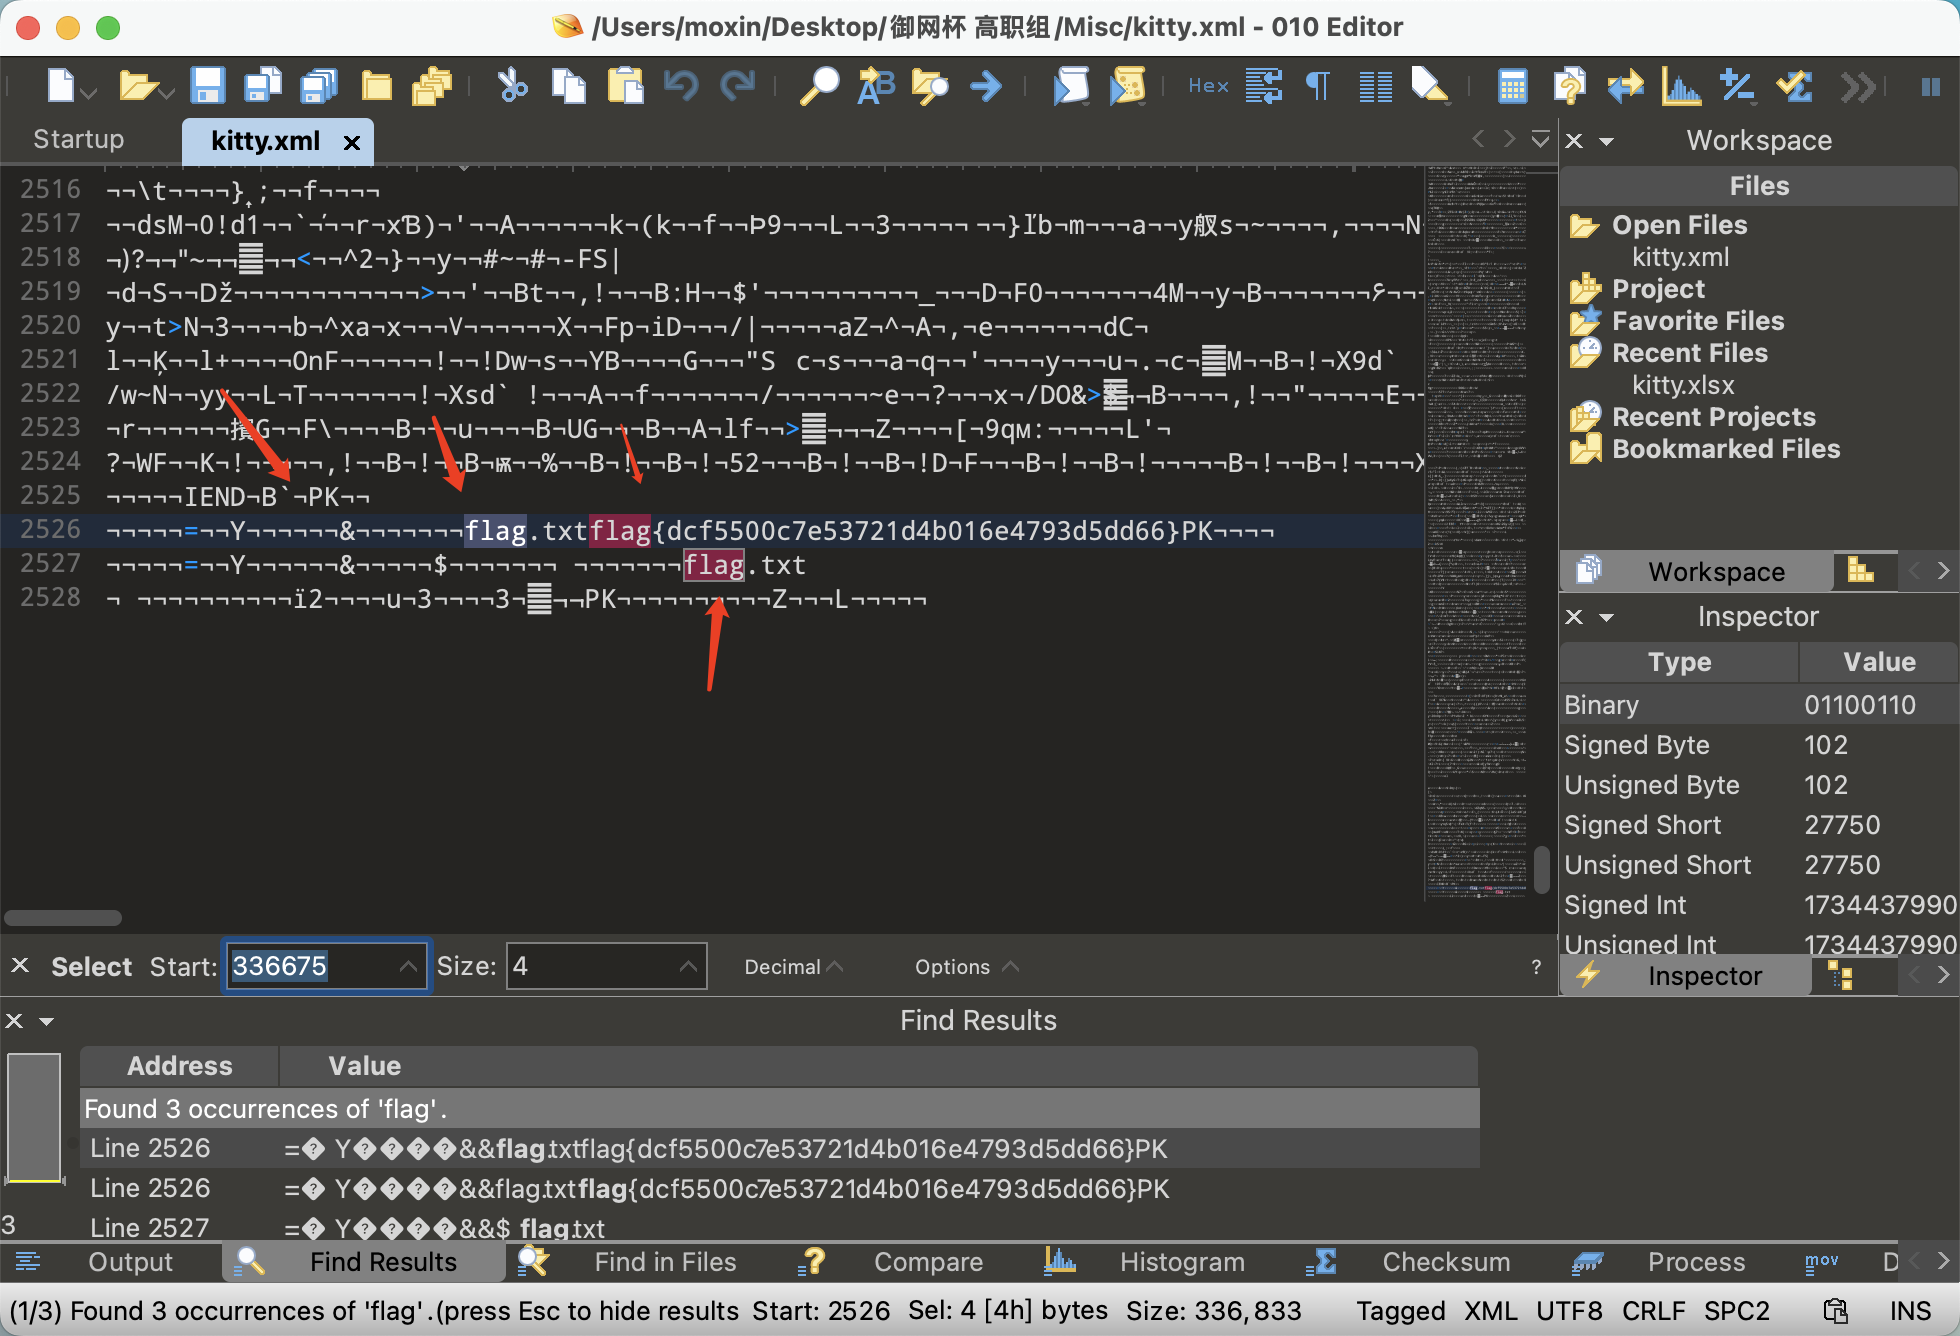Viewport: 1960px width, 1336px height.
Task: Click the Replace text icon
Action: click(x=875, y=87)
